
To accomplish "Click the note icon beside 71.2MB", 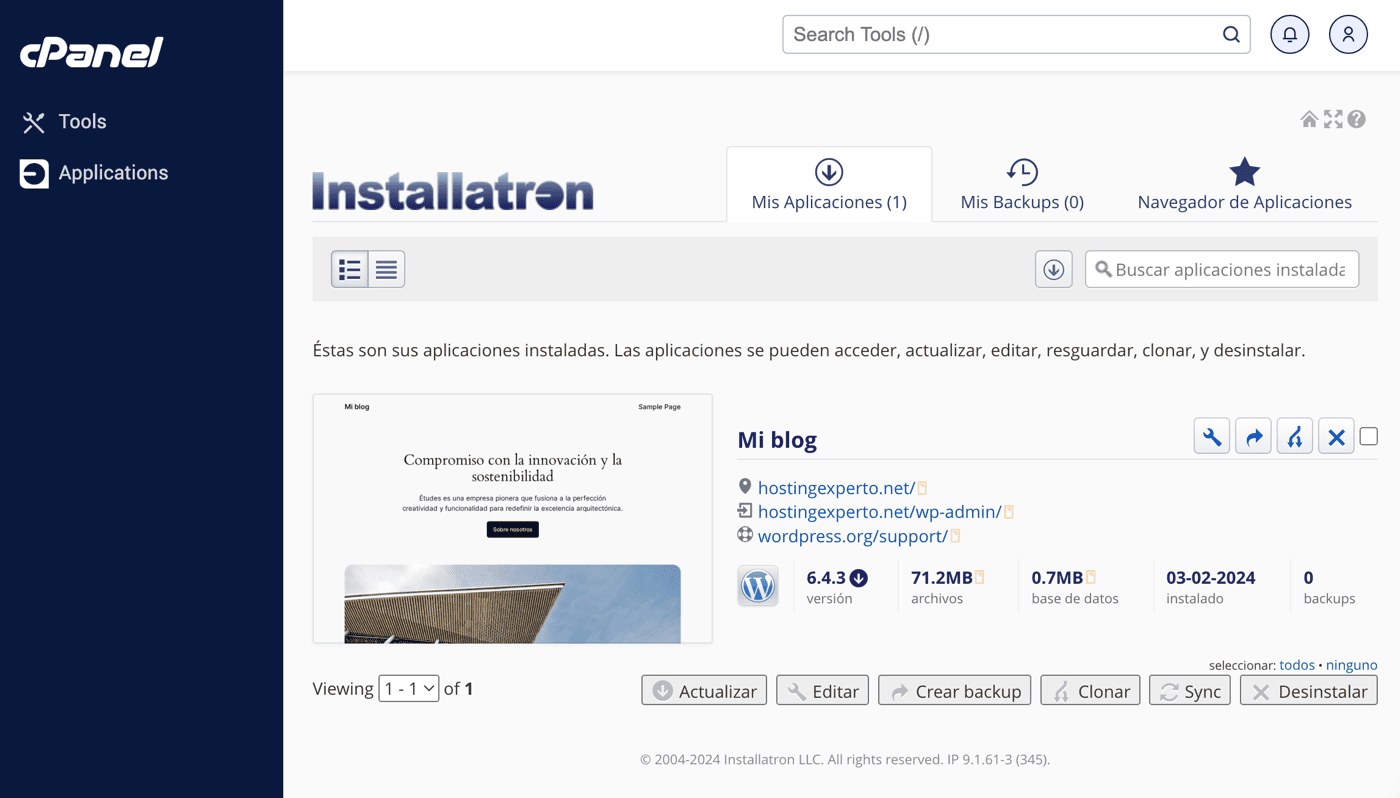I will [980, 577].
